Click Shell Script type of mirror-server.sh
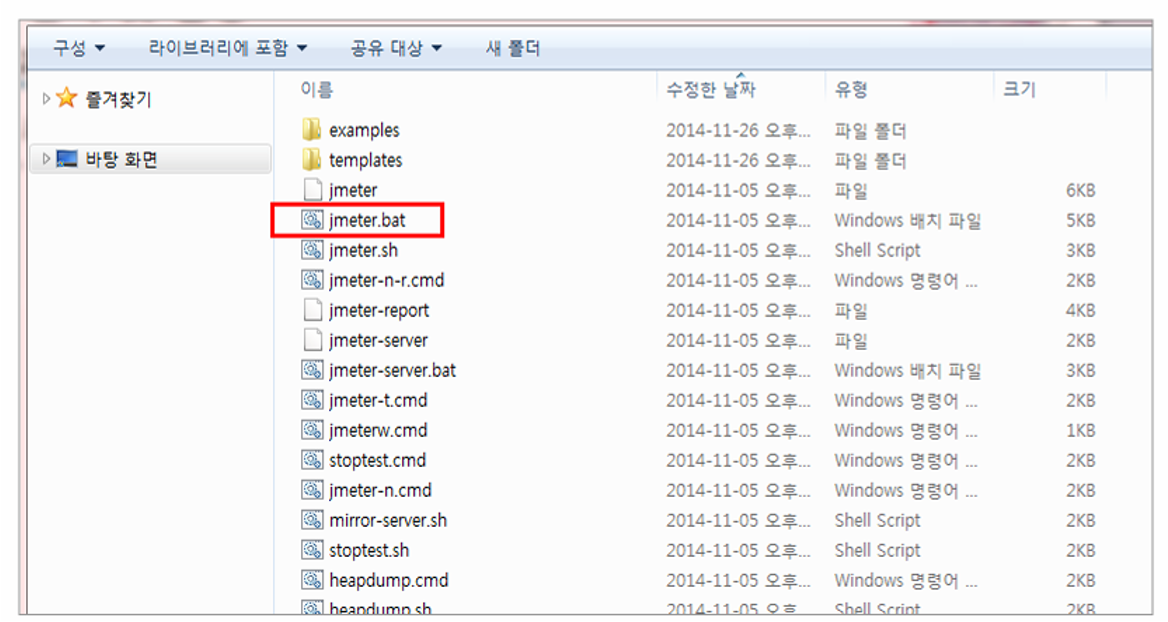Screen dimensions: 1168x622 pos(877,520)
